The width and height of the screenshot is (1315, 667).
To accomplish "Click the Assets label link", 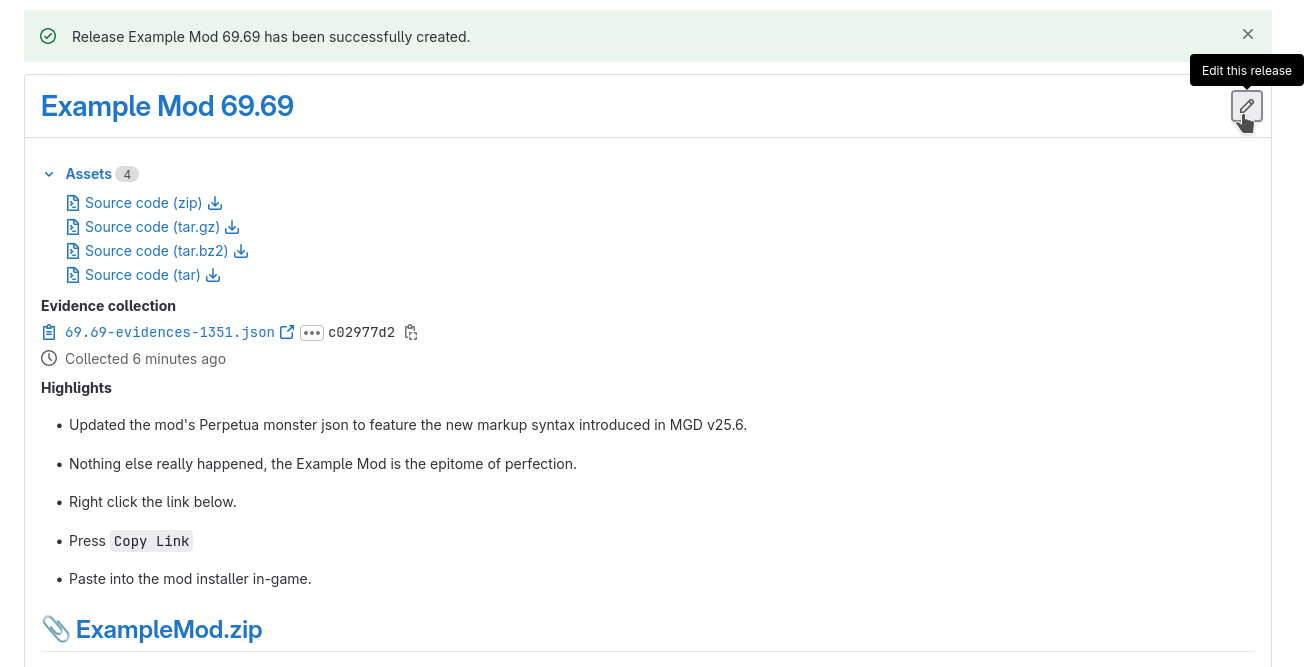I will 88,174.
